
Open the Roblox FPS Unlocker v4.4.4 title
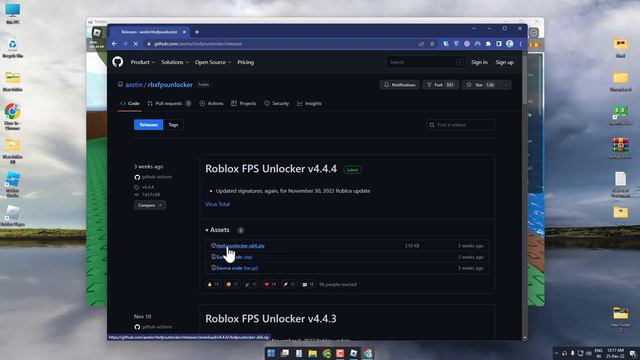[x=271, y=169]
